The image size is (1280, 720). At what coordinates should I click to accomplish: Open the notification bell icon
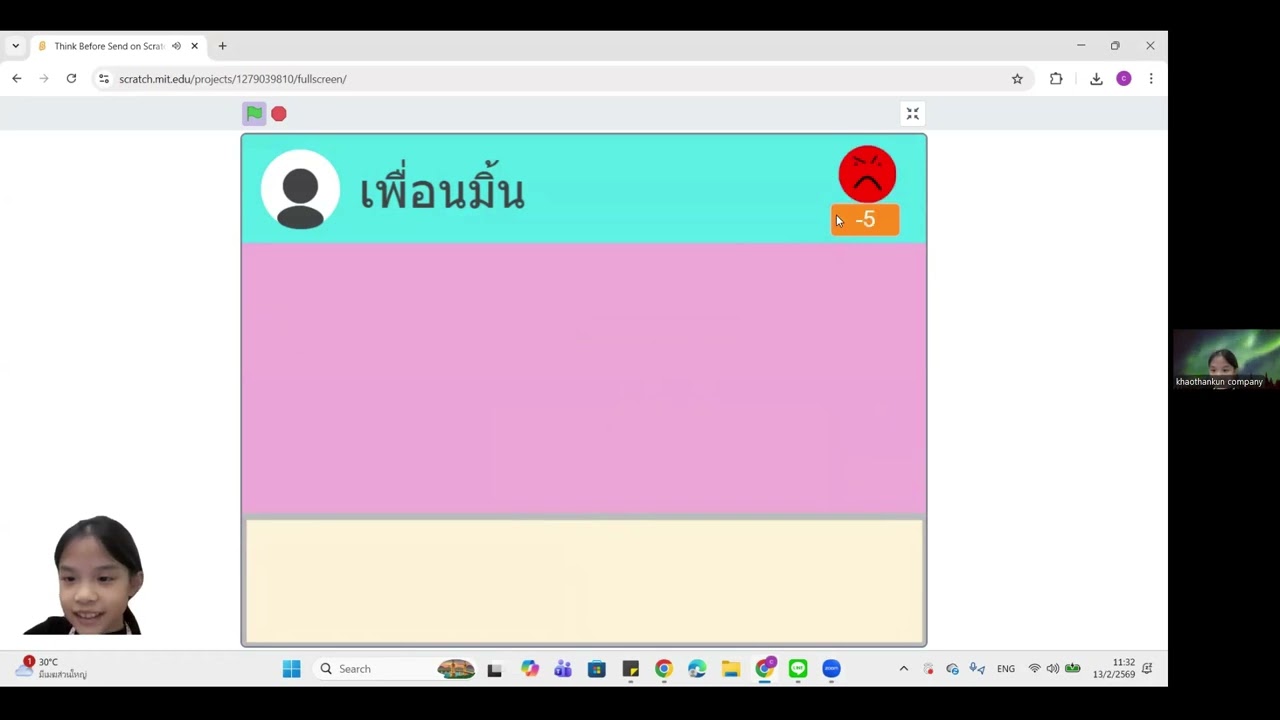[x=1148, y=669]
